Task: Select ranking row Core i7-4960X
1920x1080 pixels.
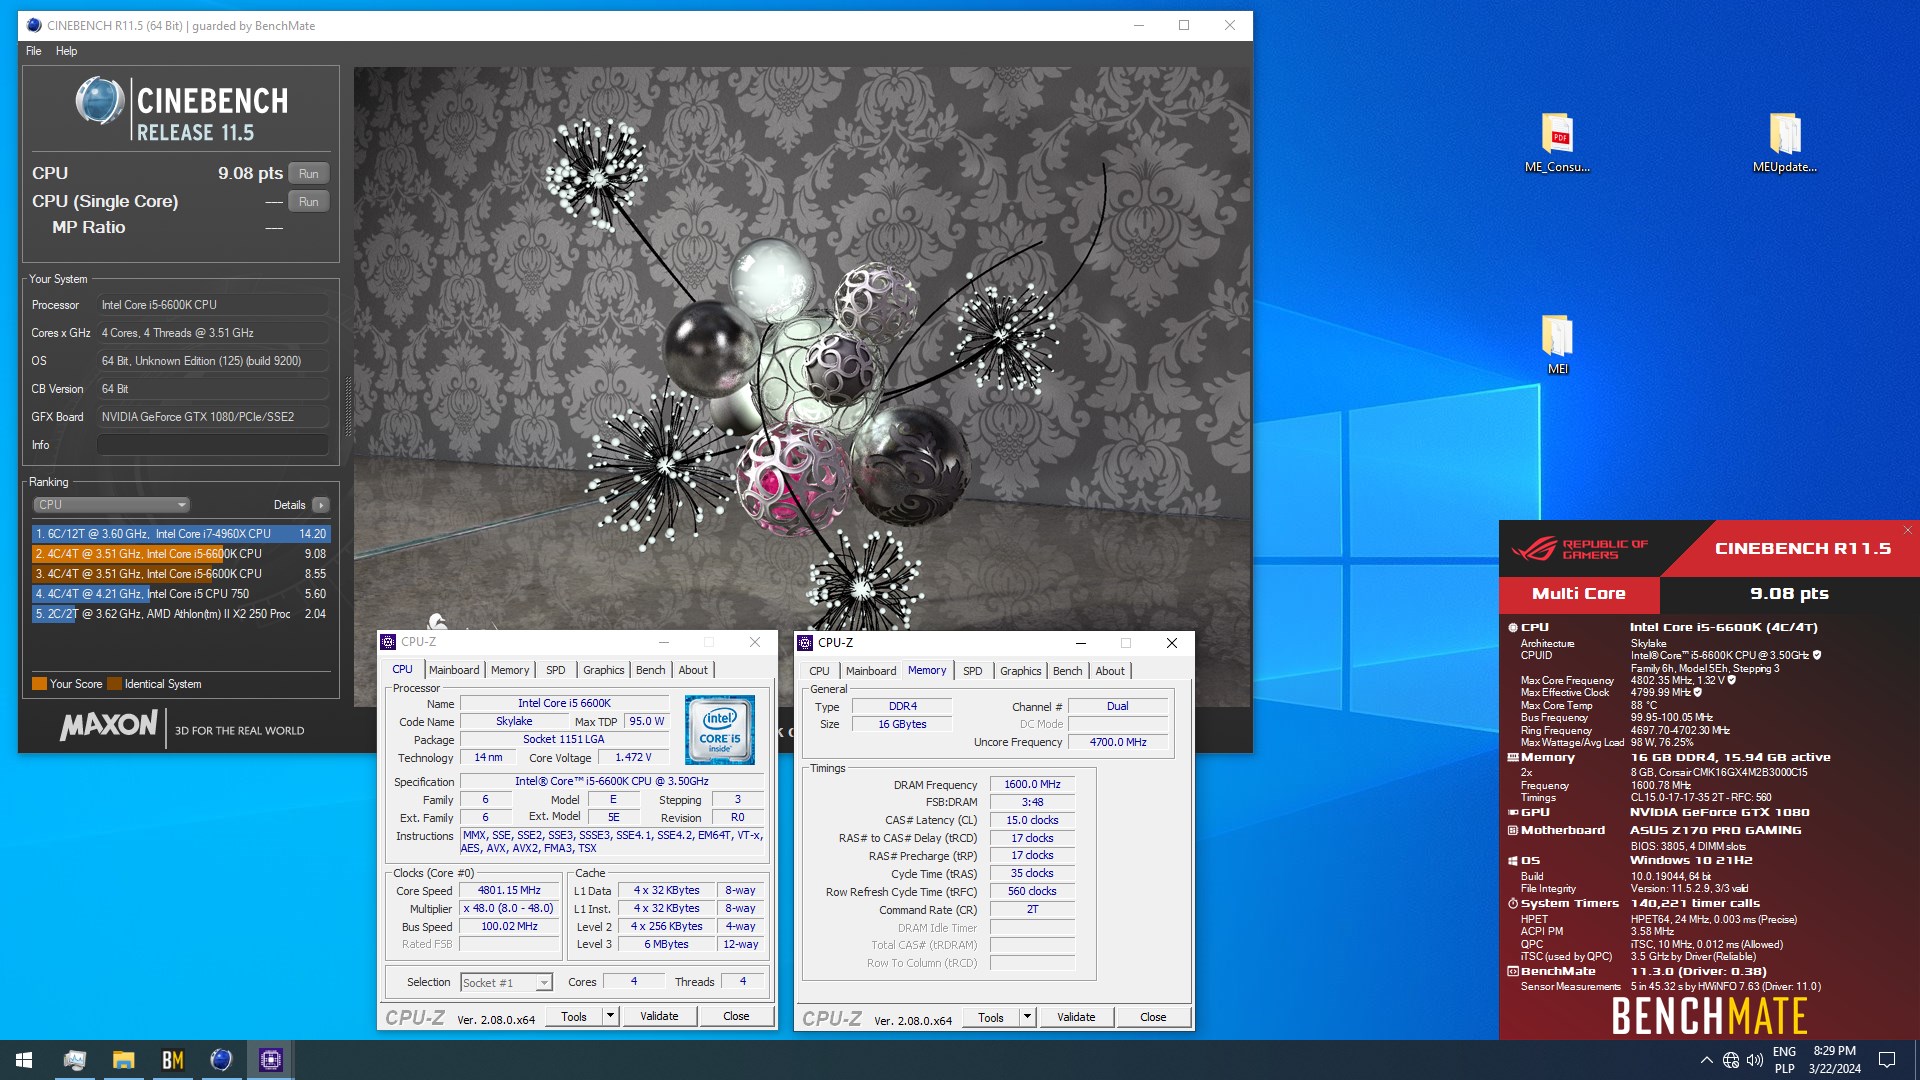Action: coord(181,534)
